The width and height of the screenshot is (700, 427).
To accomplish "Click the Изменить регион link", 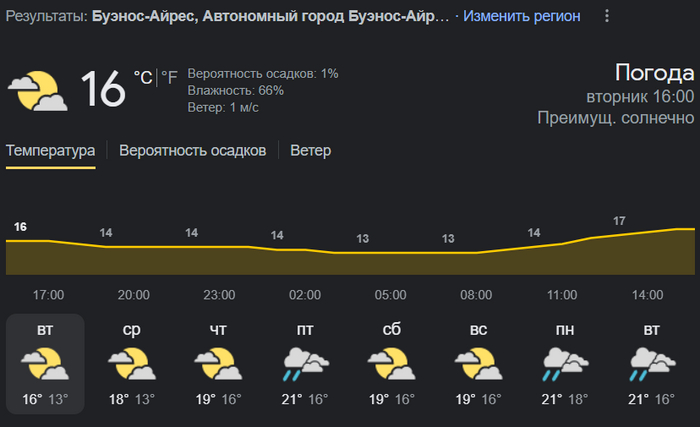I will pos(521,17).
